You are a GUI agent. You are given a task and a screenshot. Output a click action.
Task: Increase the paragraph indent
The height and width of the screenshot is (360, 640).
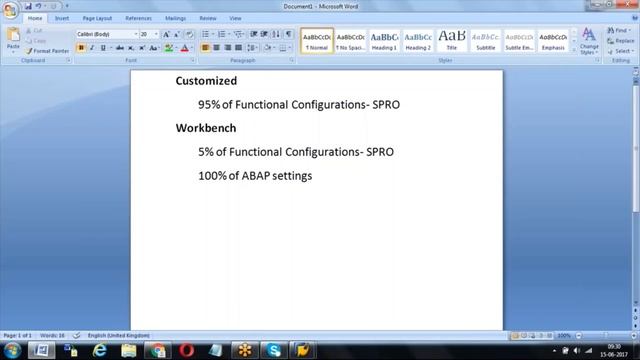[x=264, y=34]
